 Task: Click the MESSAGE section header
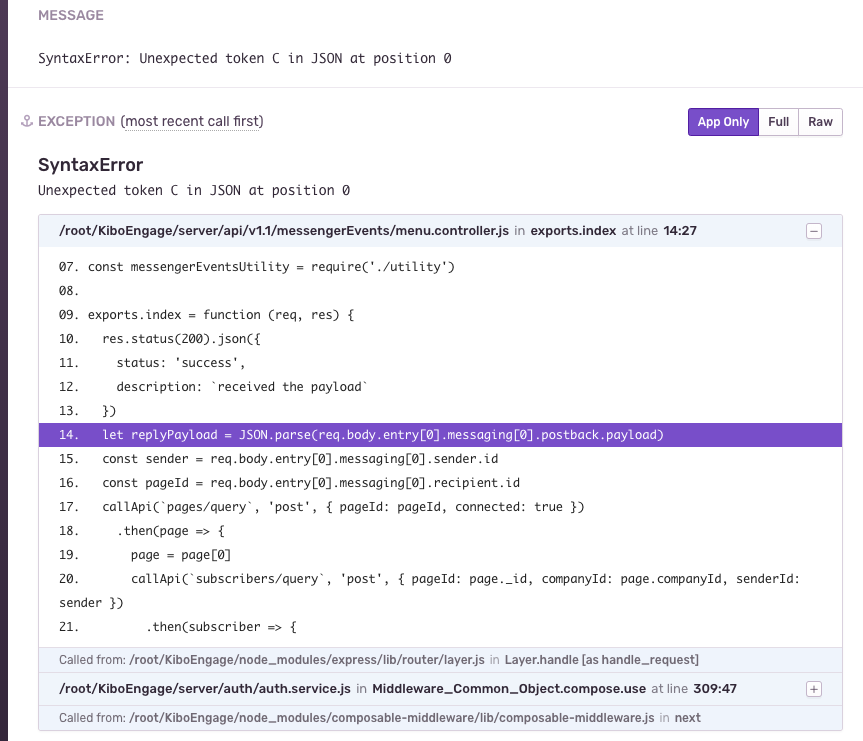click(x=69, y=15)
